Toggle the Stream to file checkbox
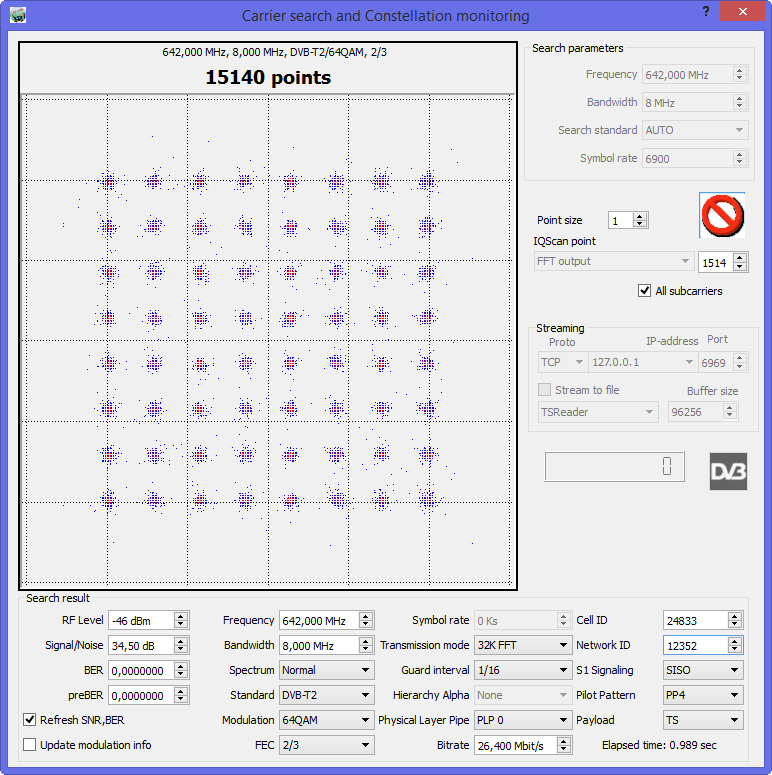The width and height of the screenshot is (772, 775). click(544, 389)
